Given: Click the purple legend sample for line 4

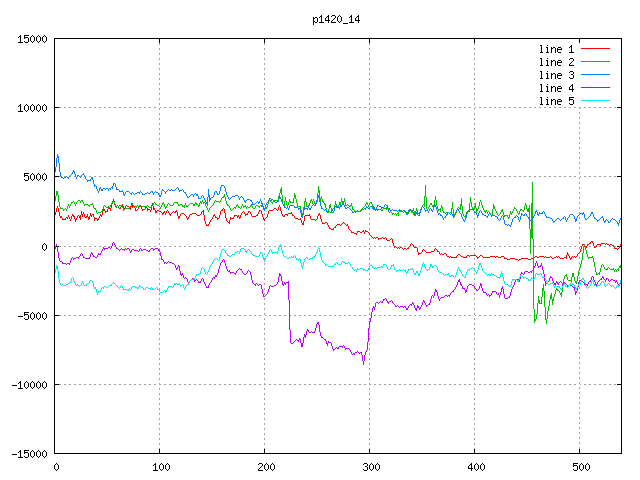Looking at the screenshot, I should pos(595,88).
